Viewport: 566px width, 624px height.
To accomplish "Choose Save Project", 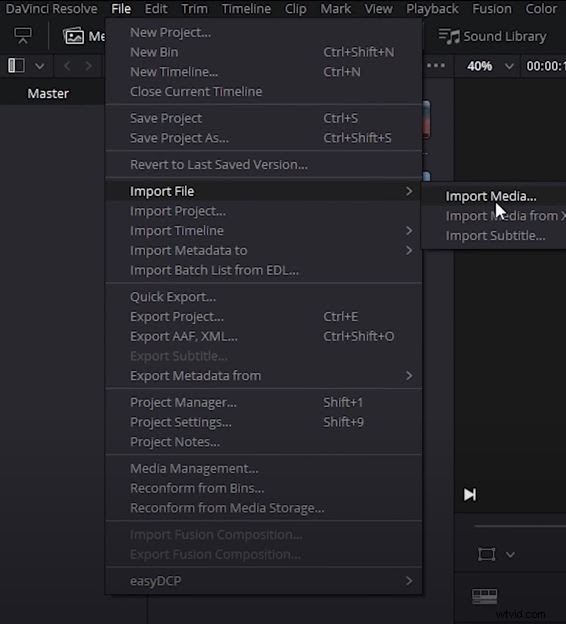I will (x=263, y=118).
